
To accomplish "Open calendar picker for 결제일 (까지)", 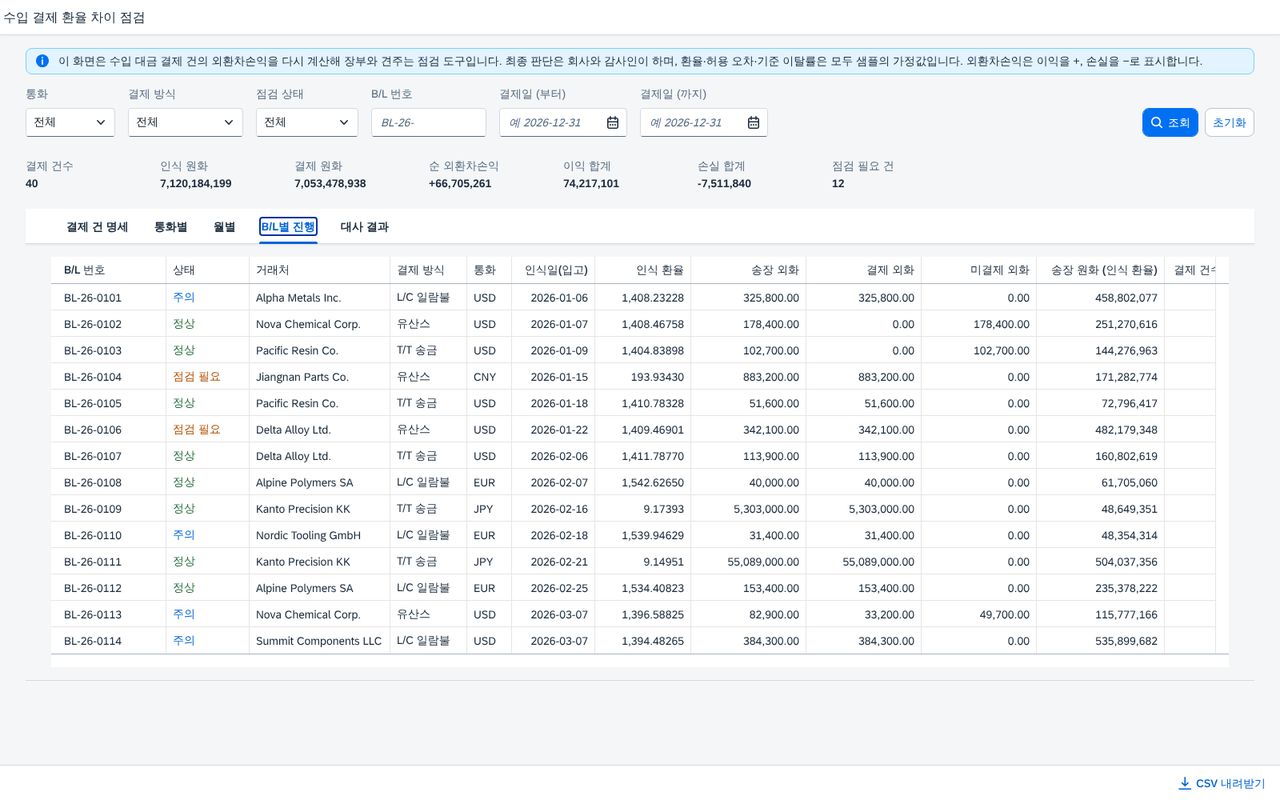I will 753,123.
